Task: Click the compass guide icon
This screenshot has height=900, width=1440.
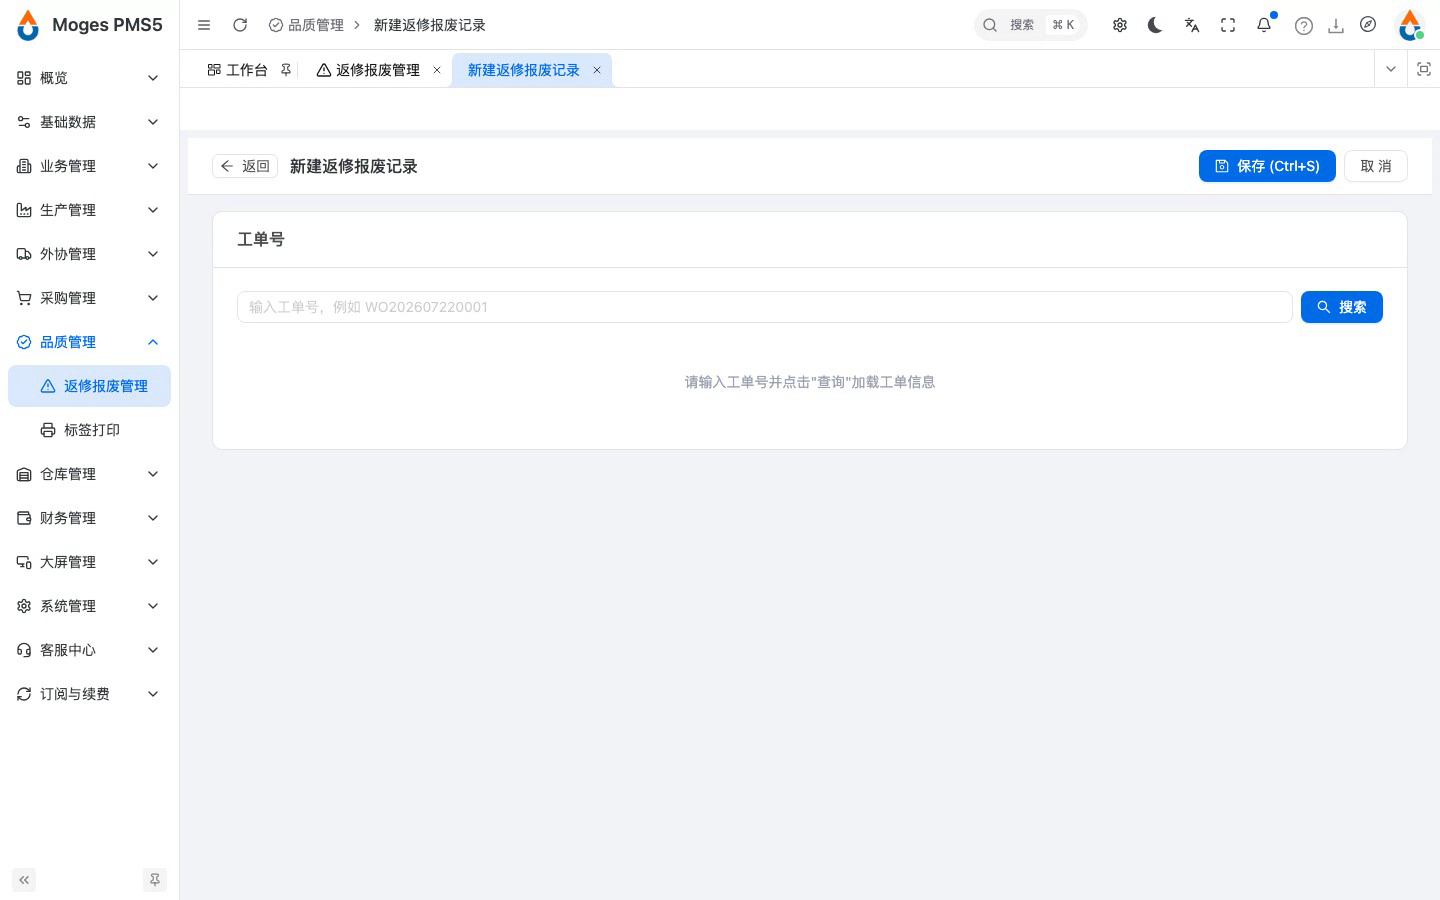Action: 1368,25
